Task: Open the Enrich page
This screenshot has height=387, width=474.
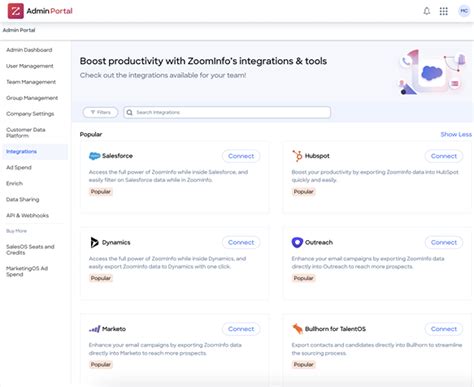Action: 14,184
